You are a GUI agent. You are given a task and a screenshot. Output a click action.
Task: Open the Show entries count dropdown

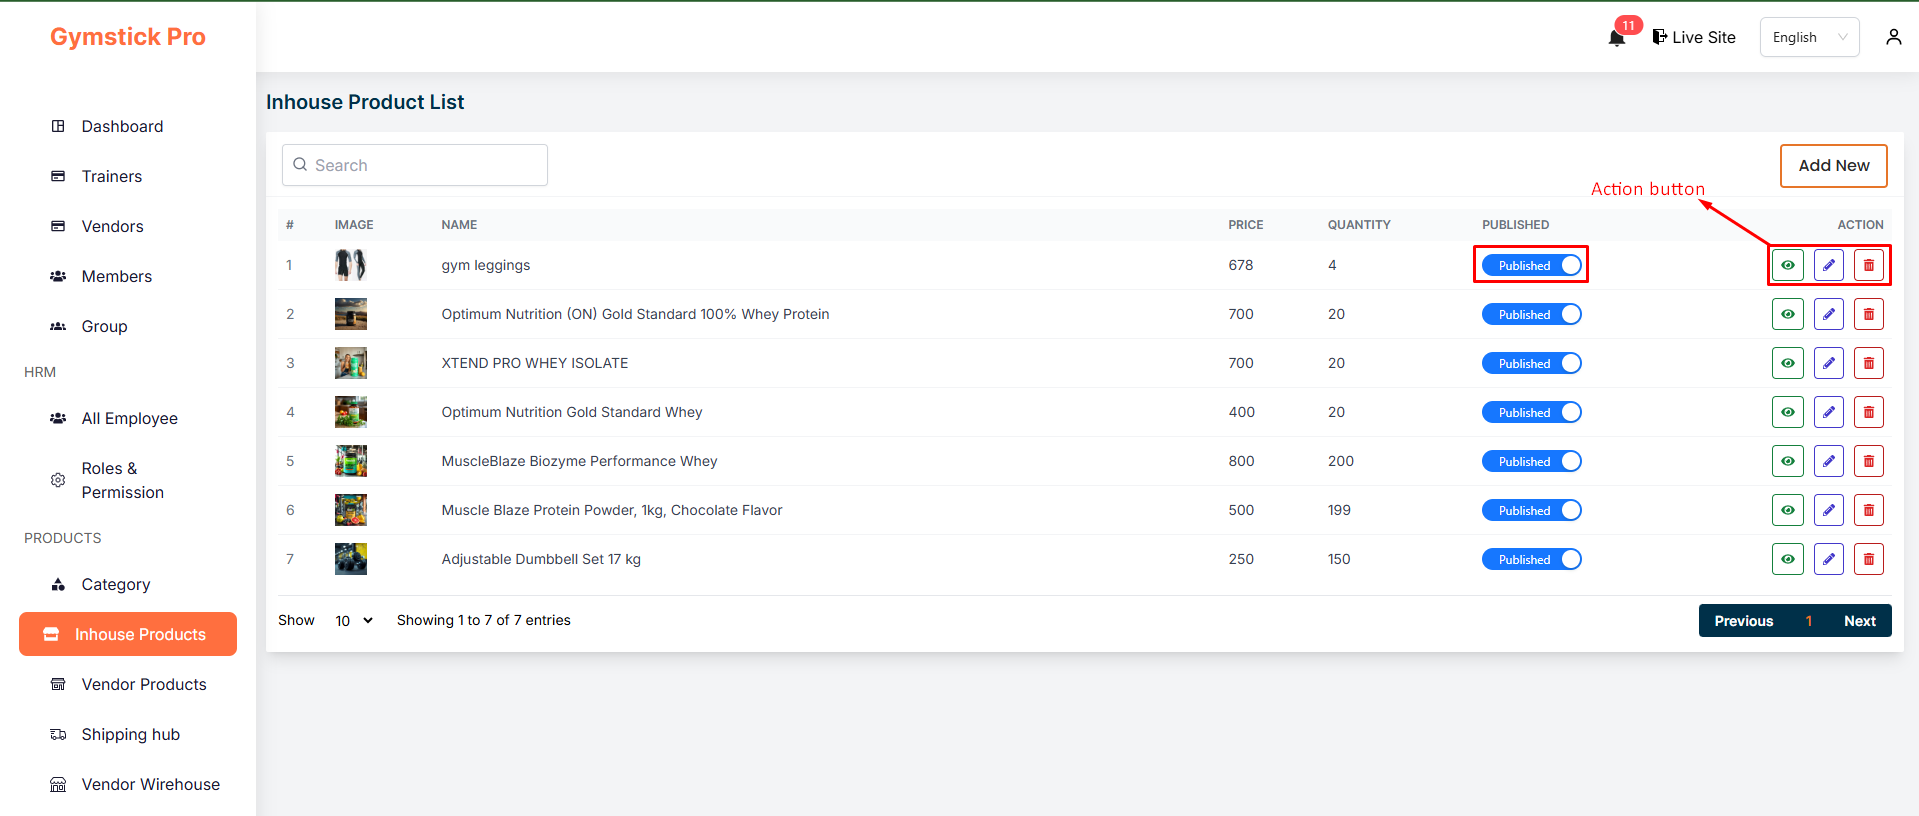(353, 621)
